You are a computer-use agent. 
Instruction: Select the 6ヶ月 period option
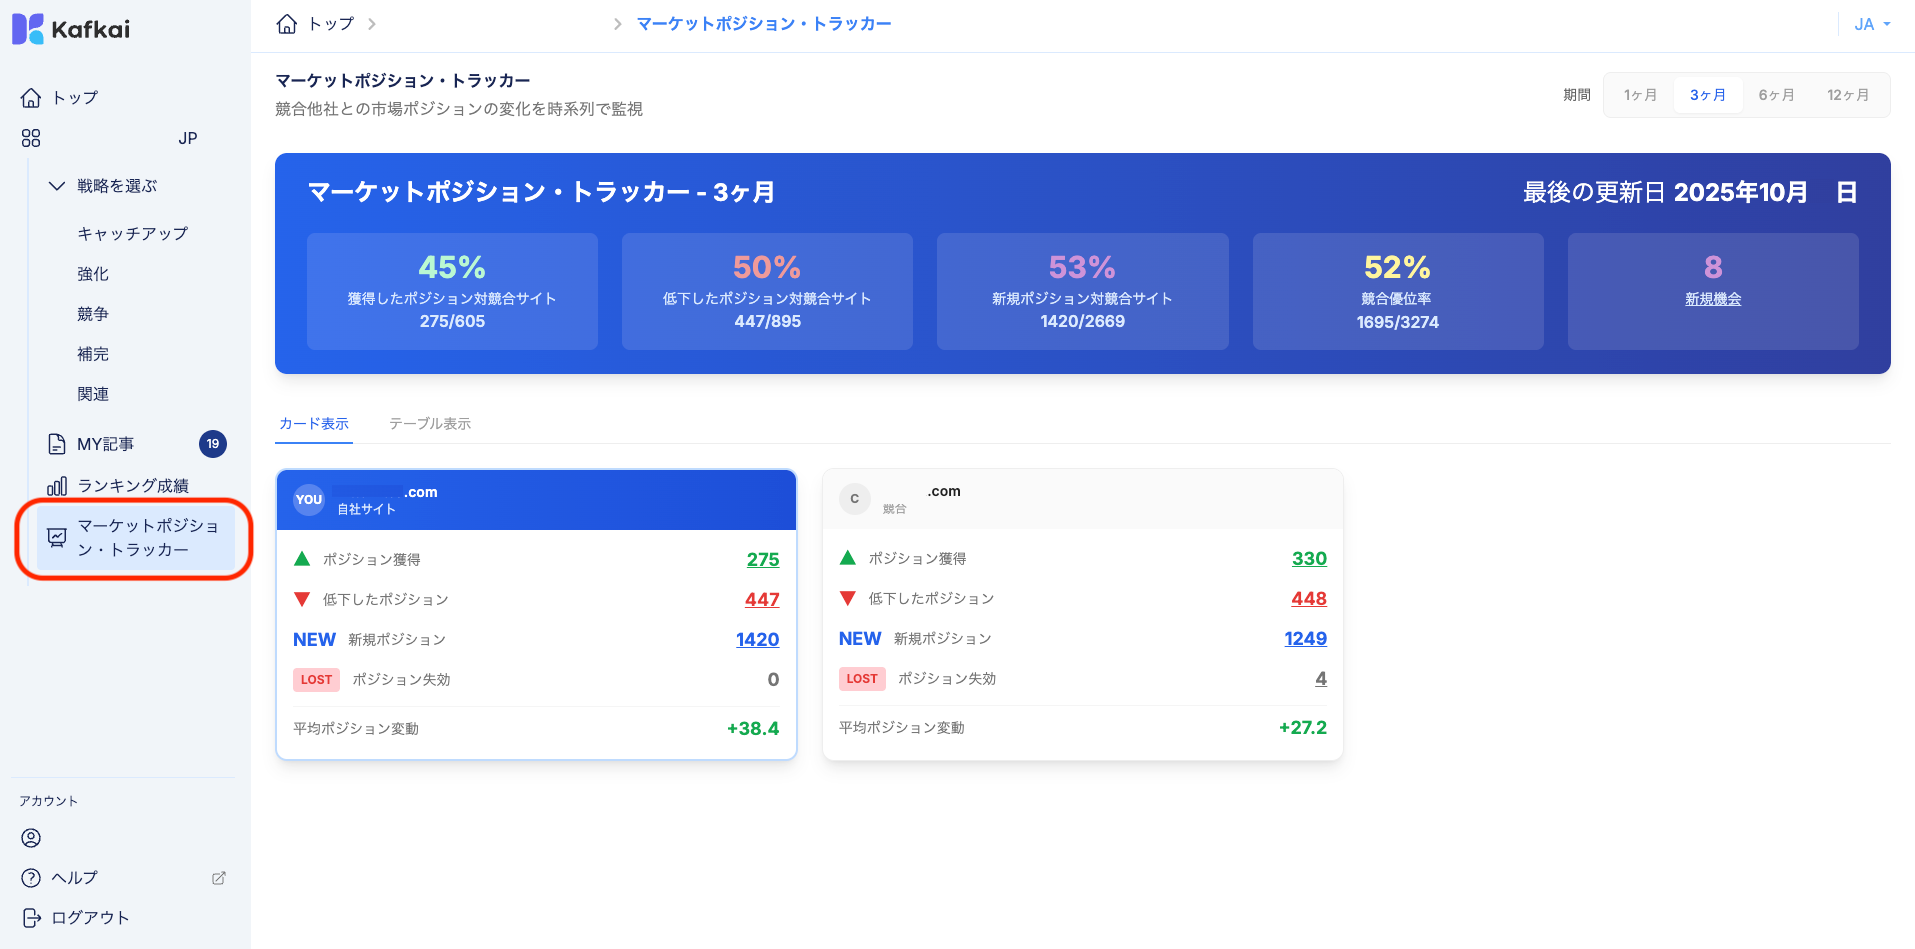click(1777, 94)
